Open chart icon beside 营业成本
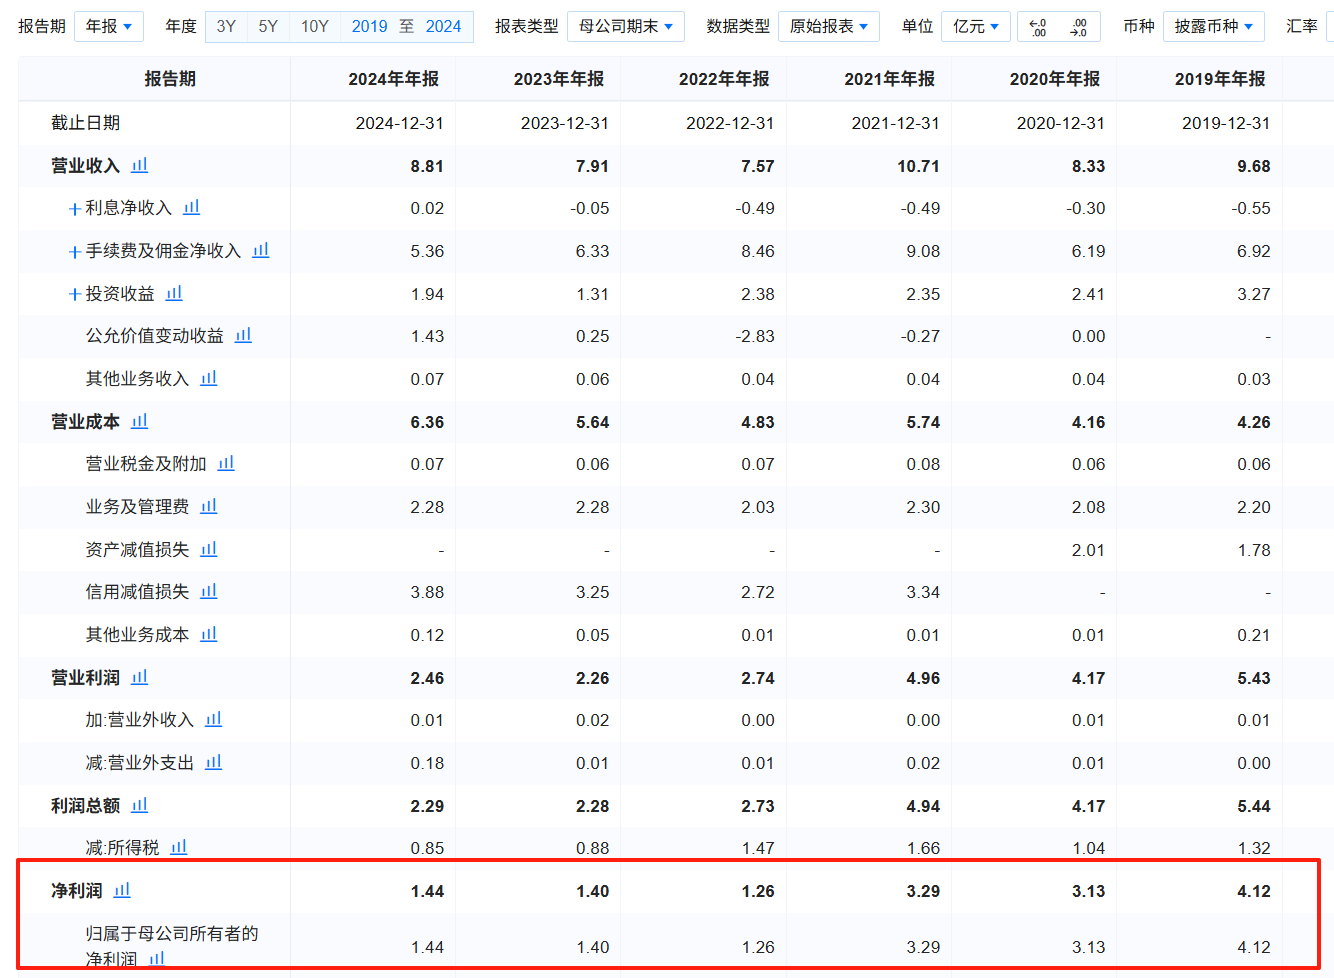 click(140, 421)
